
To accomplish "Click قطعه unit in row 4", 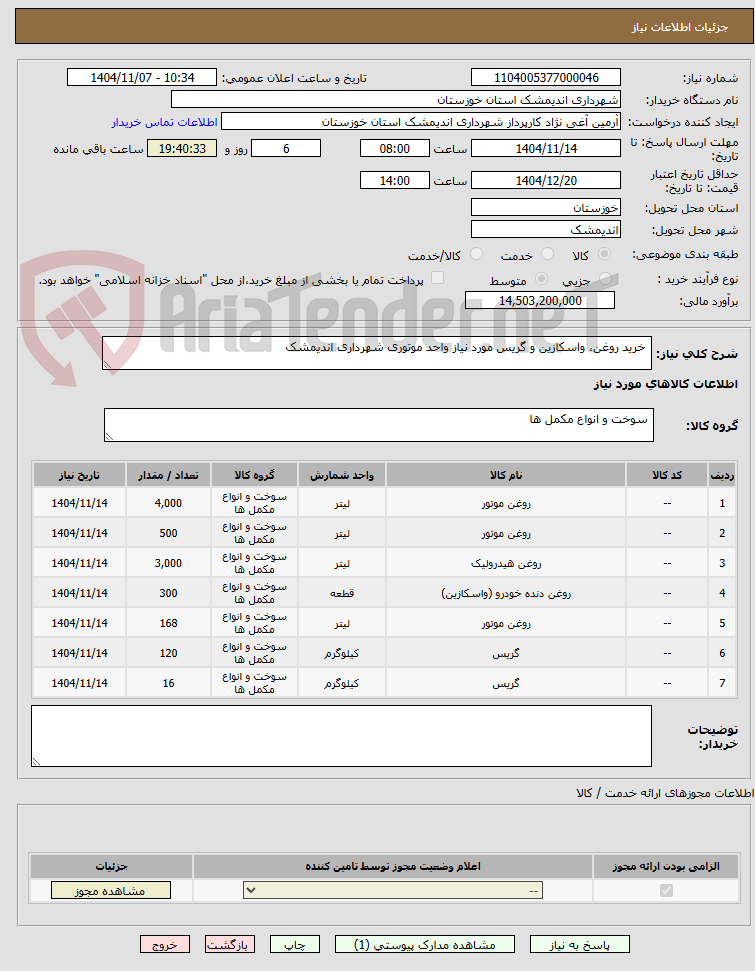I will (342, 593).
